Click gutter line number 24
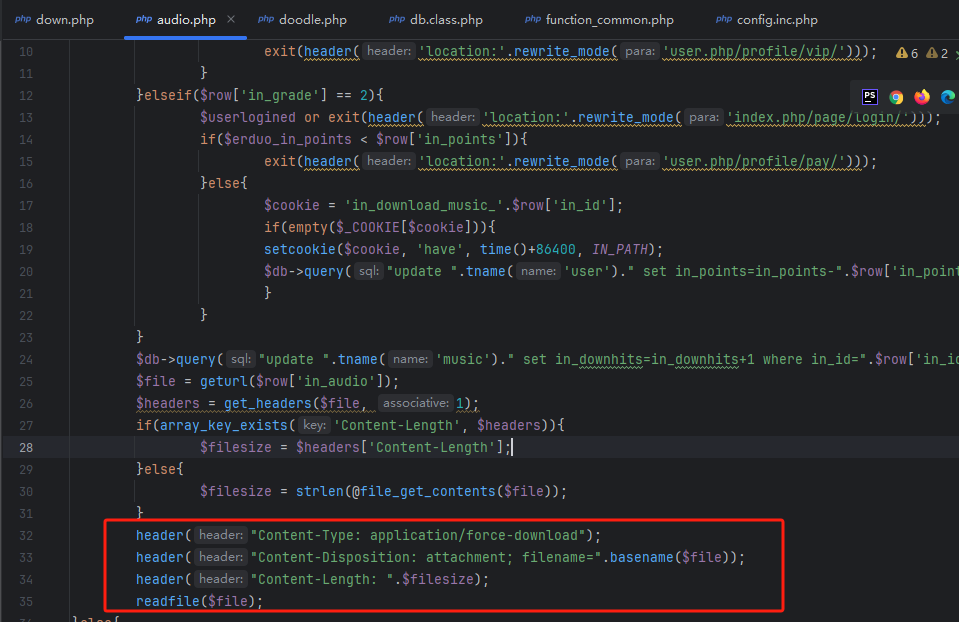This screenshot has width=959, height=622. pyautogui.click(x=26, y=360)
